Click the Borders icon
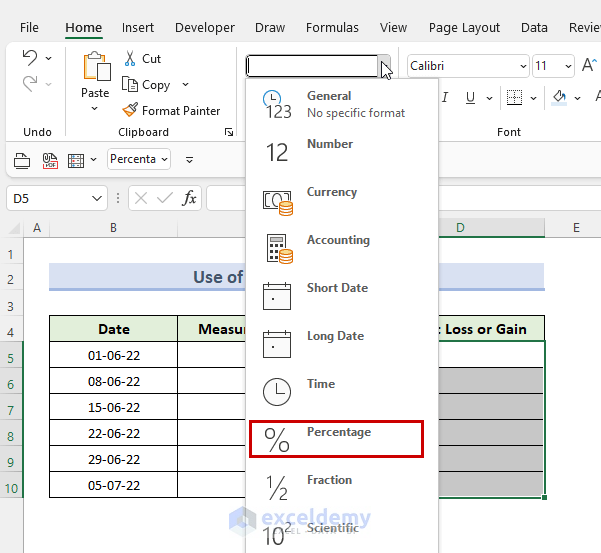The image size is (601, 553). [514, 98]
